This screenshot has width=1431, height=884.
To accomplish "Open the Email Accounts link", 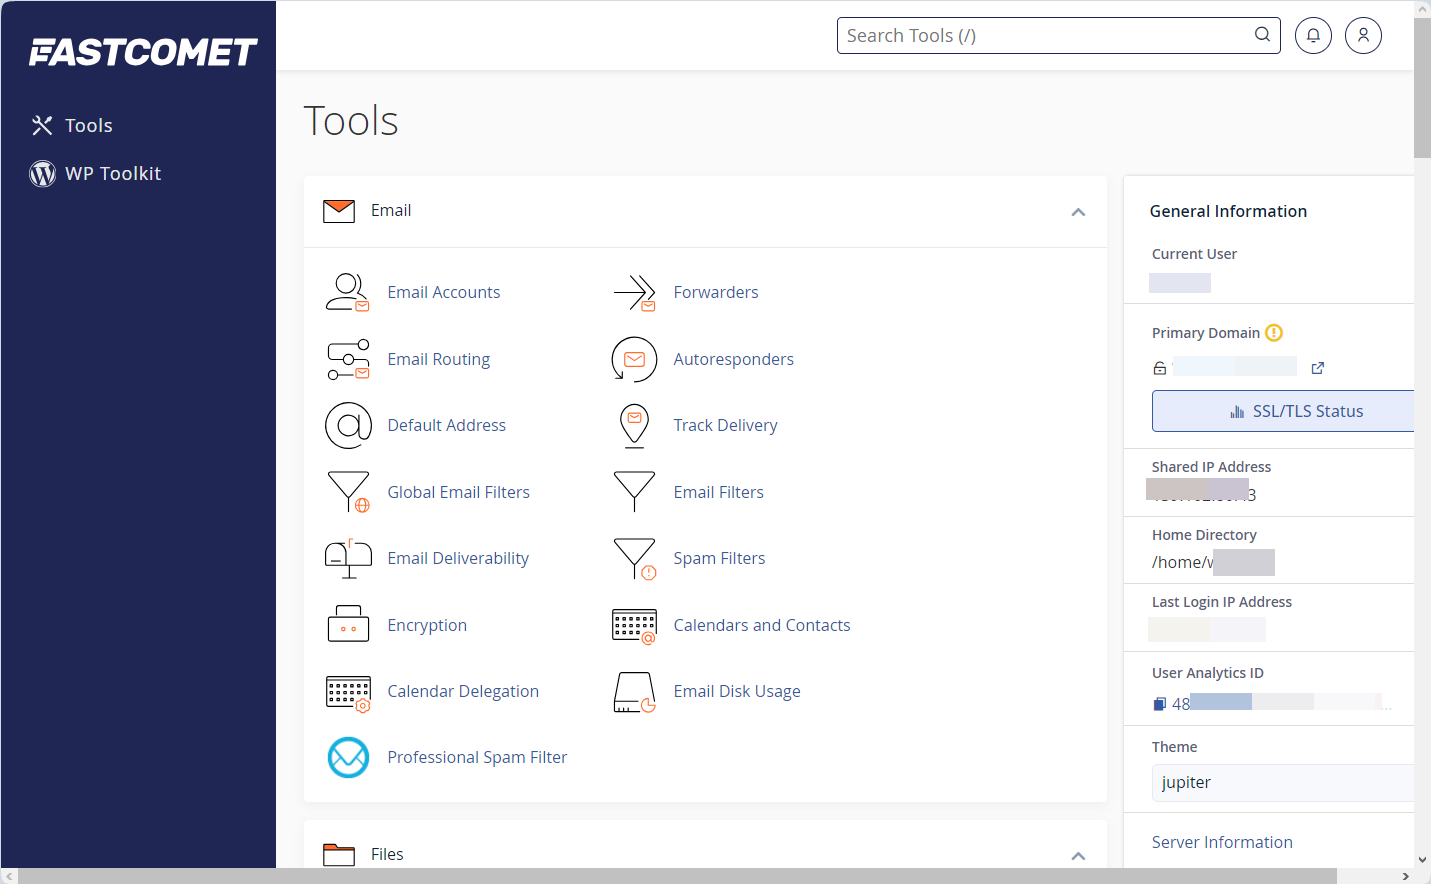I will click(444, 292).
